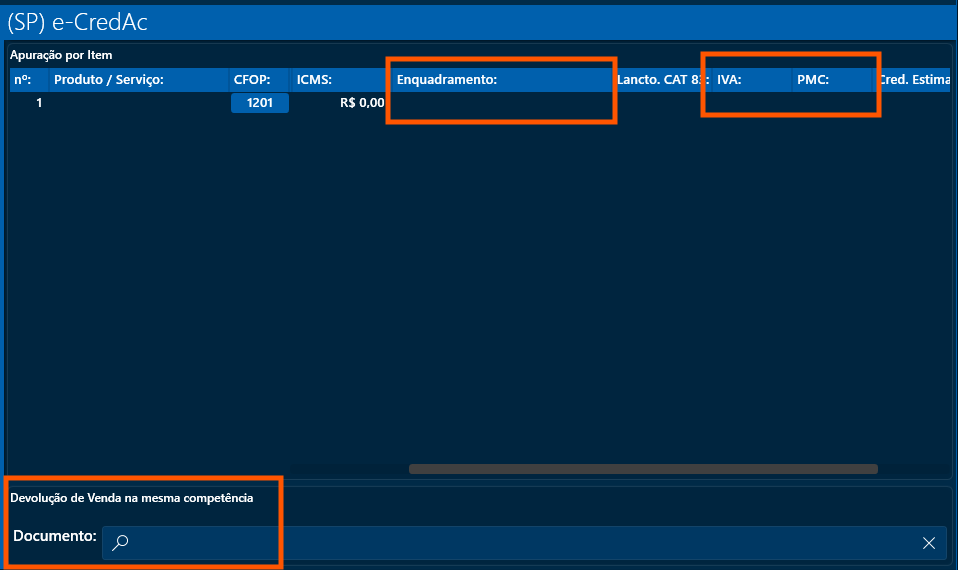Click the CFOP column header
This screenshot has width=958, height=570.
tap(252, 80)
